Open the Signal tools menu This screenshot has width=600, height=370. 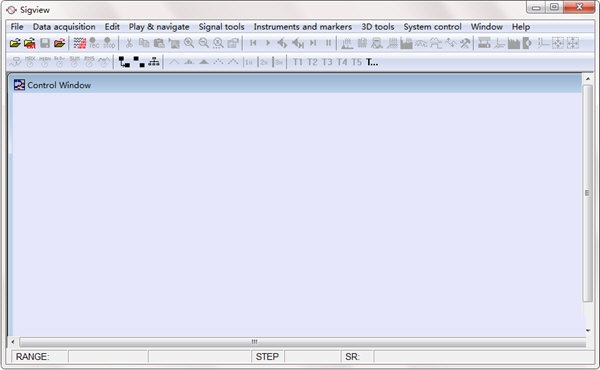pos(221,27)
